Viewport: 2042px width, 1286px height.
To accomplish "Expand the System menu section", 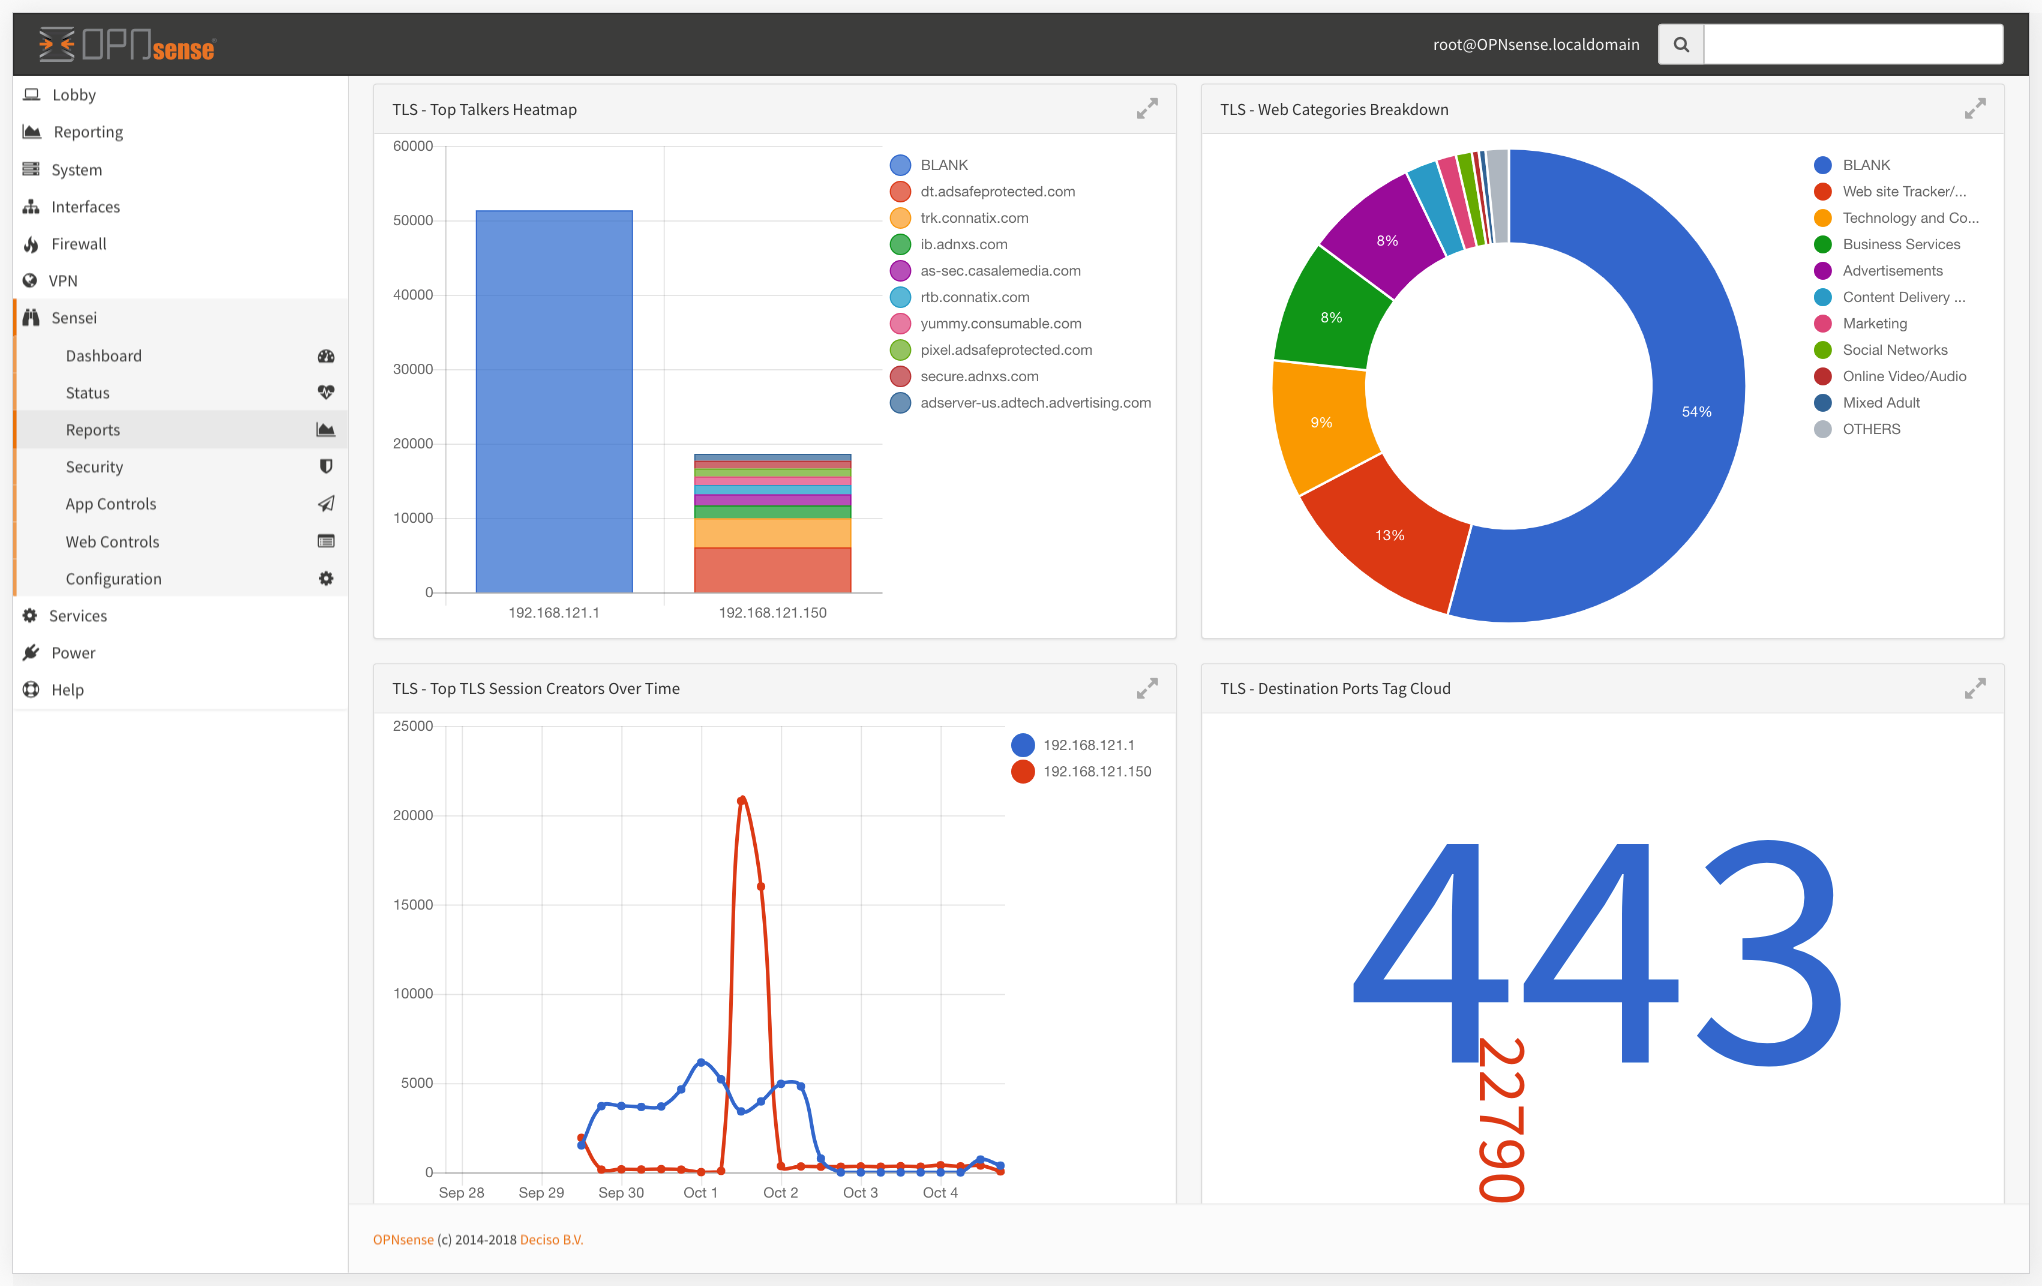I will pyautogui.click(x=76, y=169).
